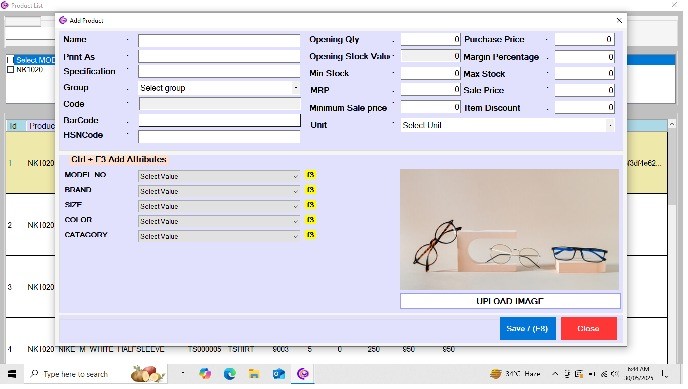Open Microsoft Edge from the taskbar

pos(229,374)
